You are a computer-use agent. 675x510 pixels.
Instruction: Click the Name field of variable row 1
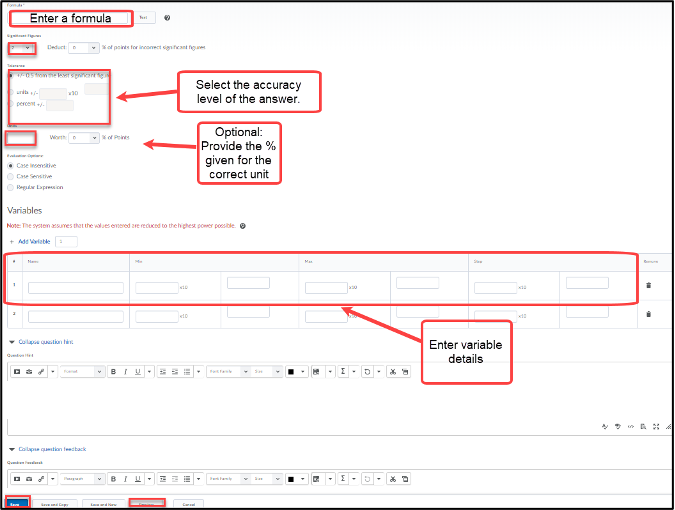pos(76,288)
